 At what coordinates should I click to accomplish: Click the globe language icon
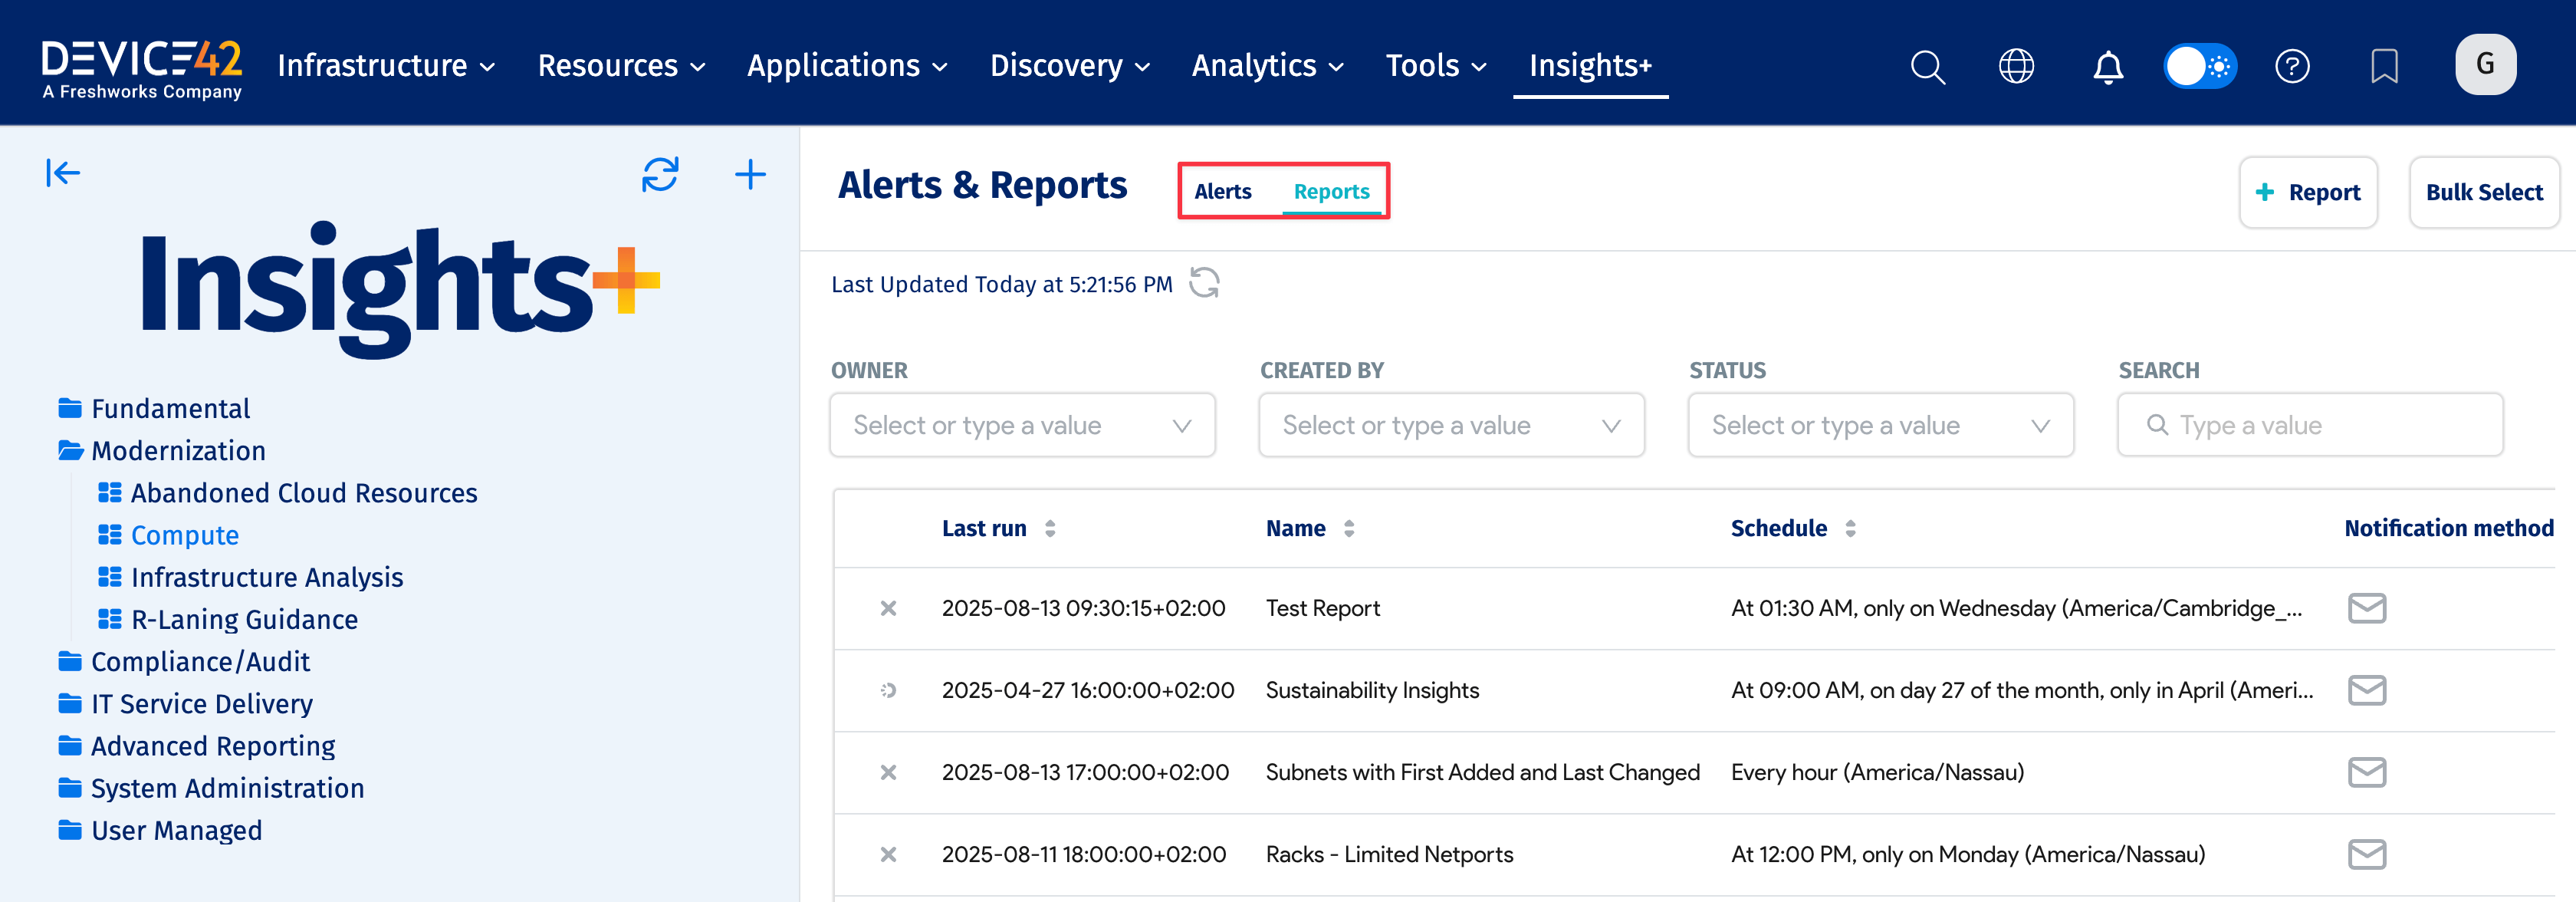pyautogui.click(x=2017, y=66)
